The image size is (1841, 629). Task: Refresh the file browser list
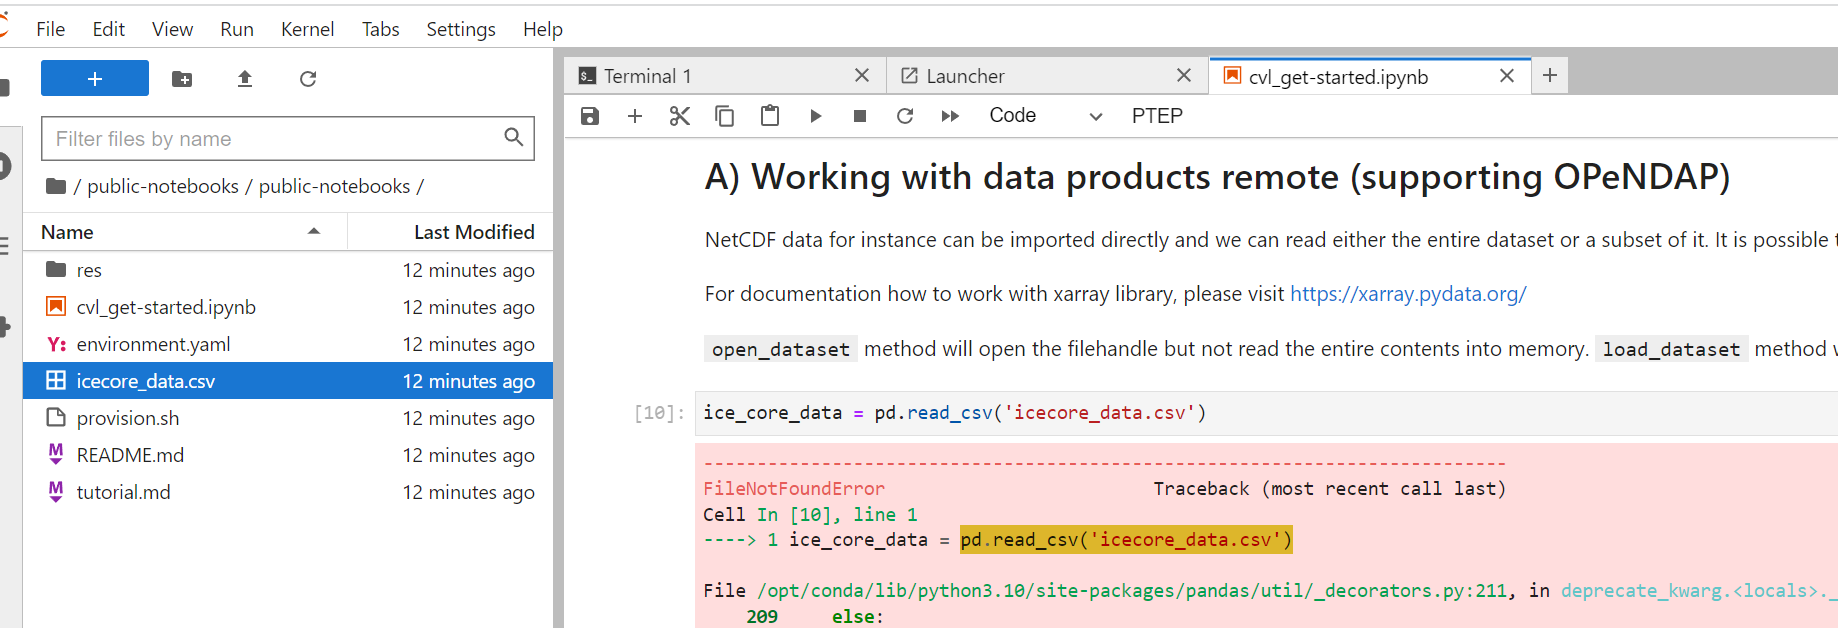click(308, 79)
